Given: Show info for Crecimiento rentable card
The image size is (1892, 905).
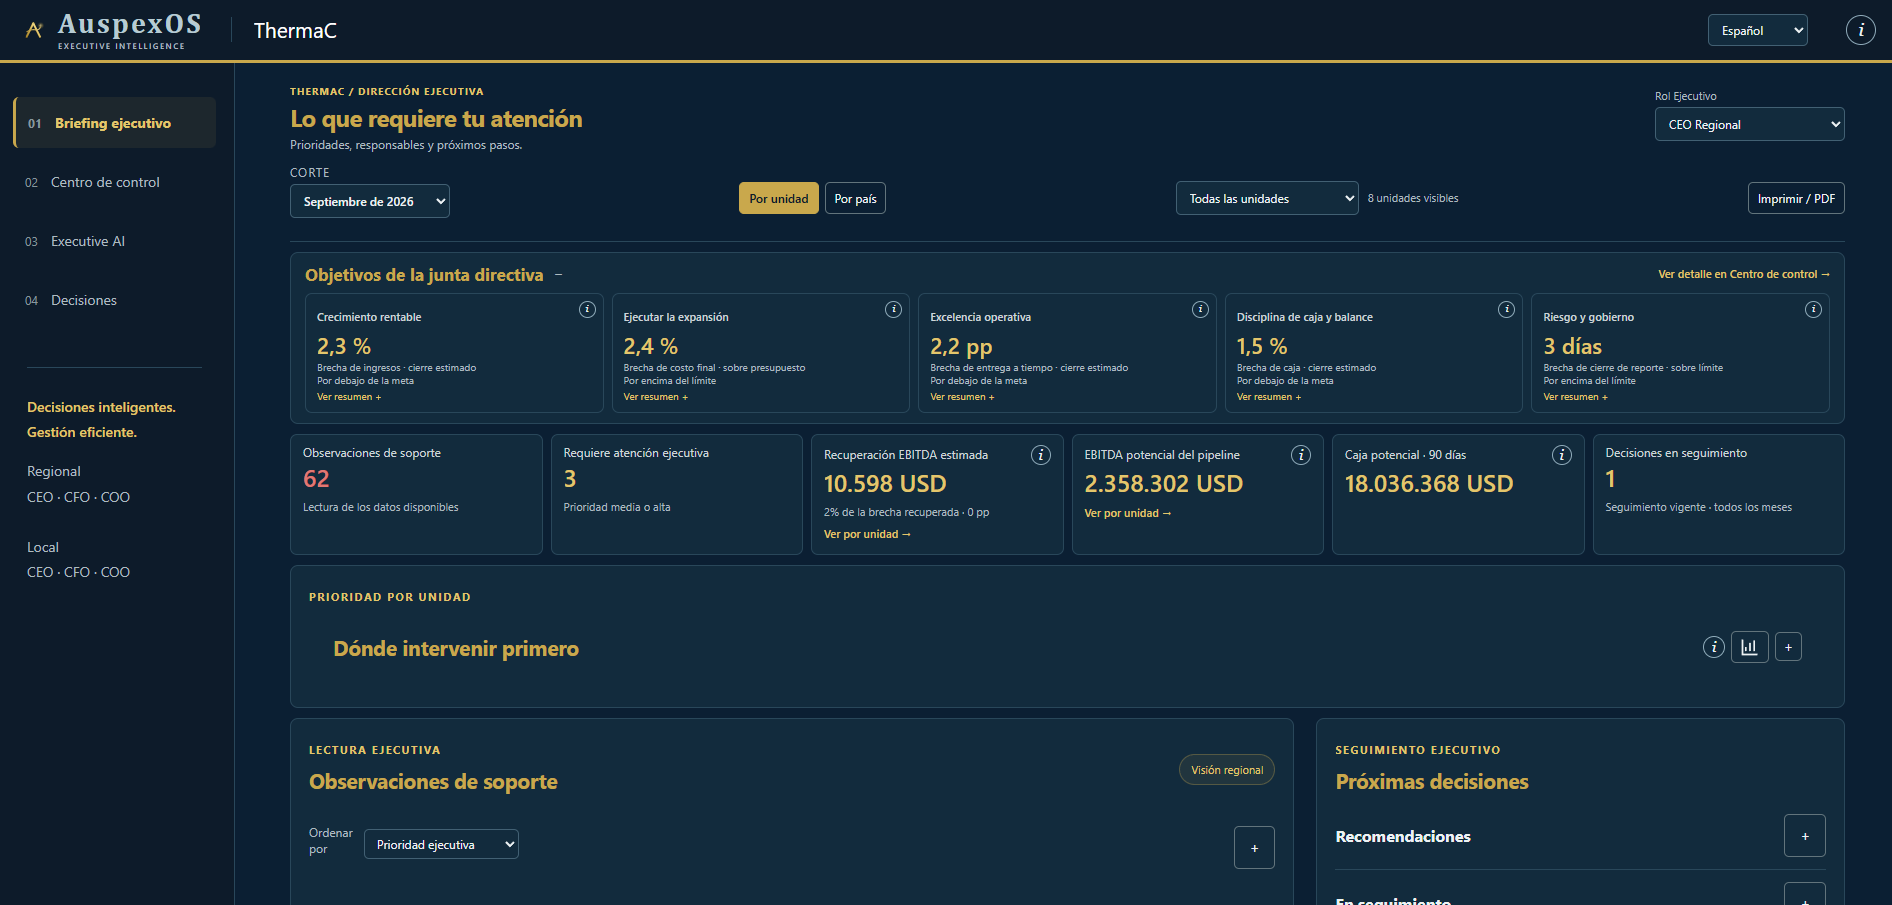Looking at the screenshot, I should pyautogui.click(x=587, y=310).
